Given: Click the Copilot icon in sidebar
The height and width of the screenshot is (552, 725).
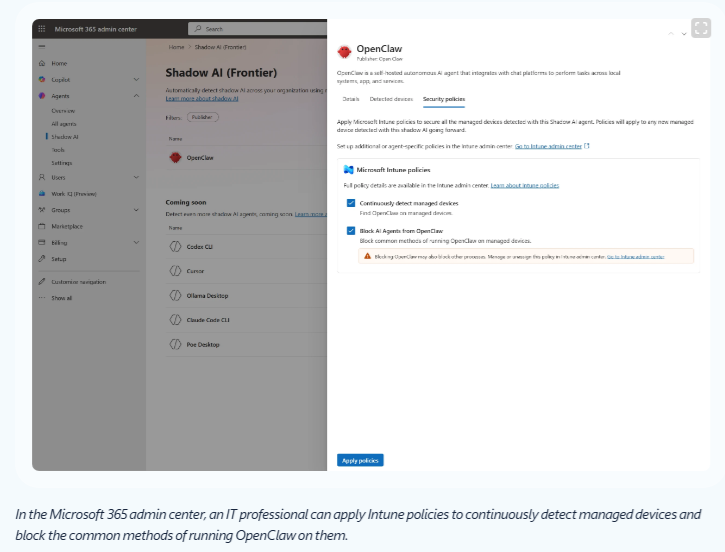Looking at the screenshot, I should click(x=42, y=80).
